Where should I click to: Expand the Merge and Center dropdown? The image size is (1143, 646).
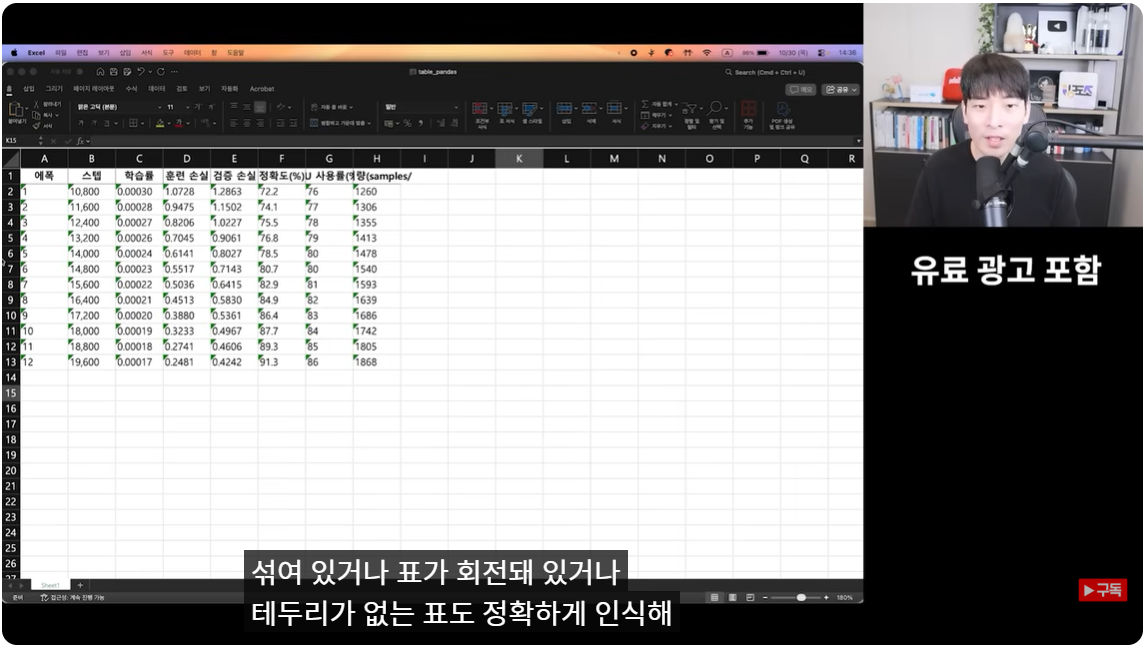coord(370,123)
